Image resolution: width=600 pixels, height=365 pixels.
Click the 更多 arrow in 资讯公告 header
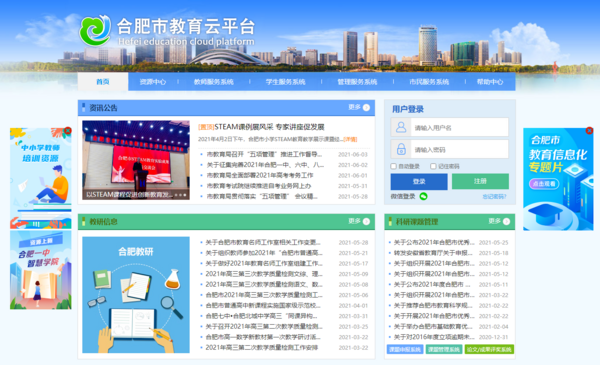(366, 108)
